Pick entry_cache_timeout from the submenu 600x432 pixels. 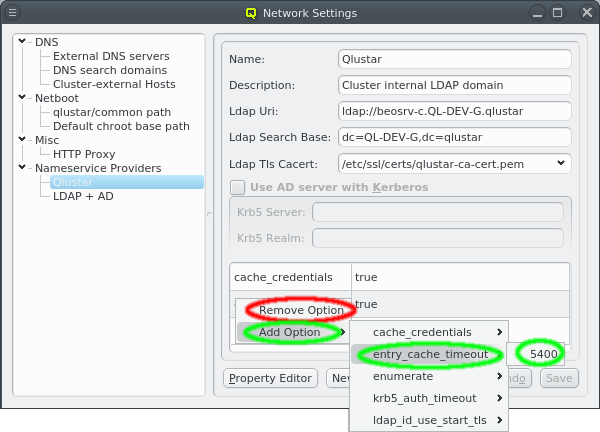point(430,354)
